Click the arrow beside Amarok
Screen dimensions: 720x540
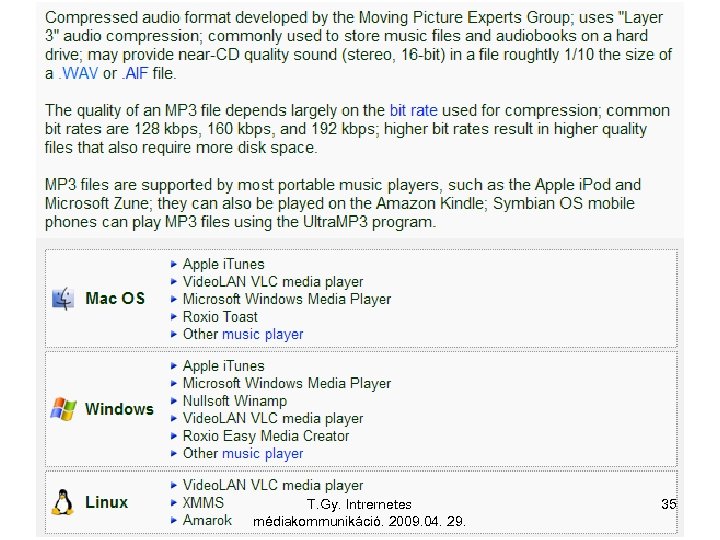pos(174,521)
